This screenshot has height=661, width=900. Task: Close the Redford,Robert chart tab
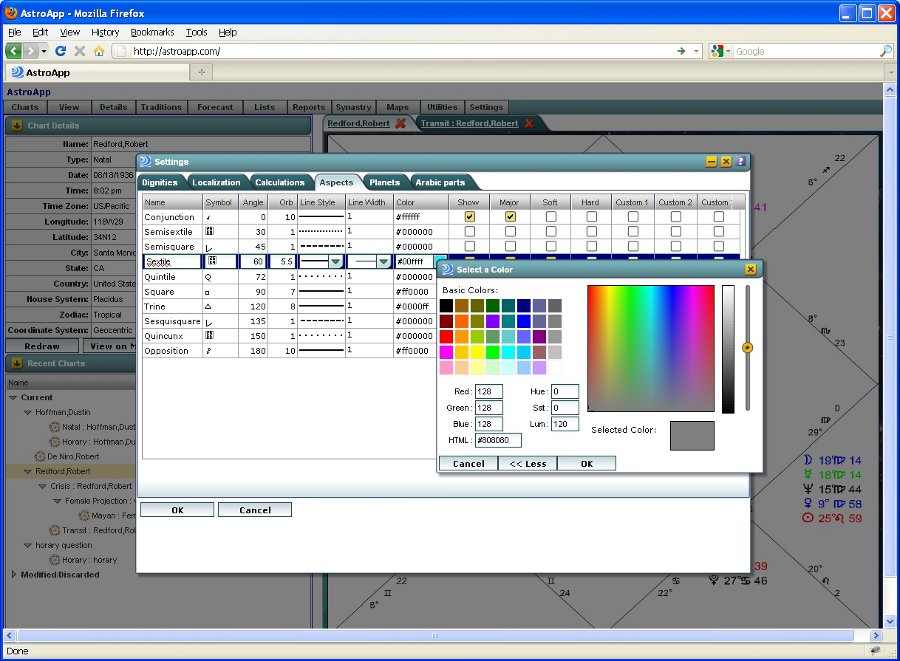click(x=400, y=124)
